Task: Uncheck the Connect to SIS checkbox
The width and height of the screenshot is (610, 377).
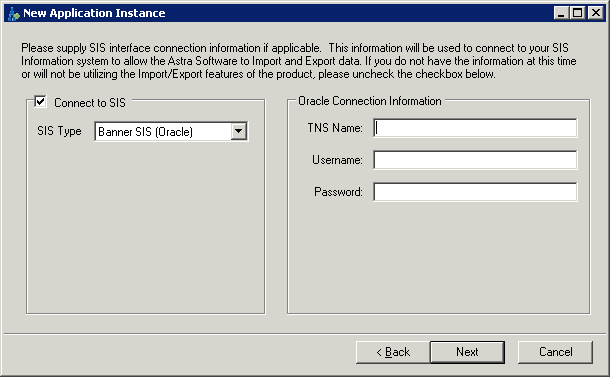Action: point(40,102)
